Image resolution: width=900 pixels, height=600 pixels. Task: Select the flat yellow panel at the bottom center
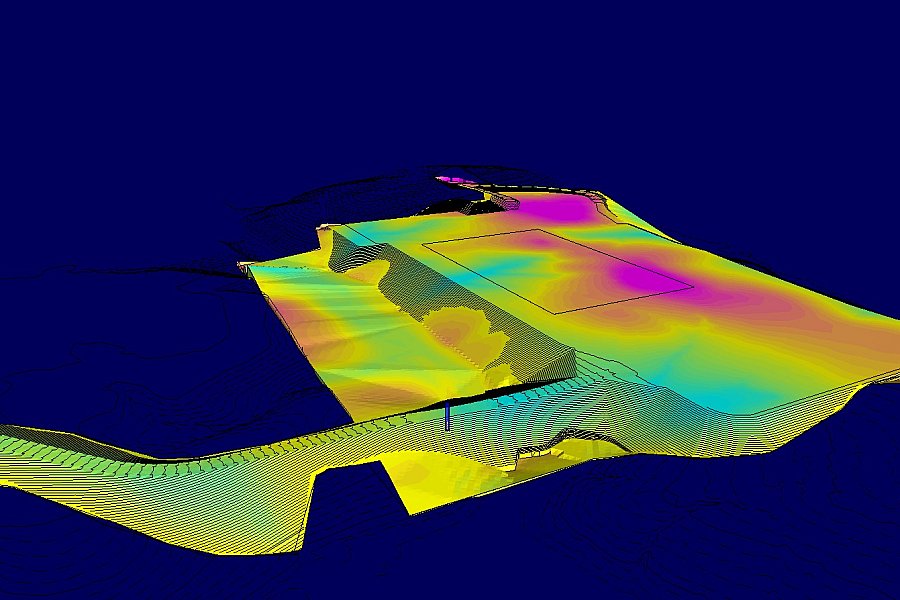(x=430, y=480)
